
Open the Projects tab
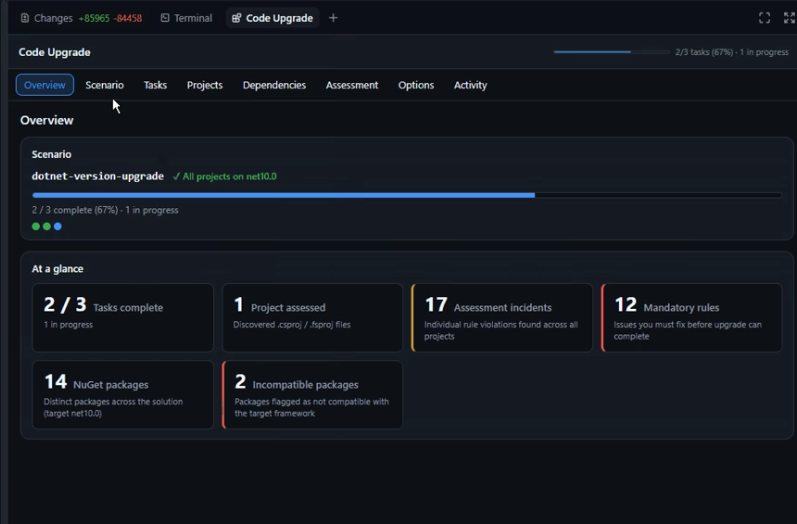coord(204,85)
